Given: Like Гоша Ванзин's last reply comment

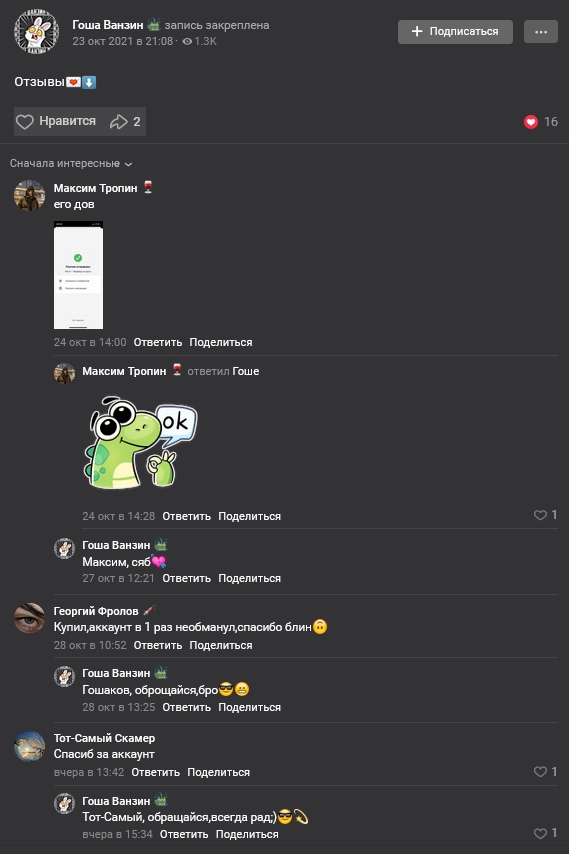Looking at the screenshot, I should pyautogui.click(x=540, y=833).
